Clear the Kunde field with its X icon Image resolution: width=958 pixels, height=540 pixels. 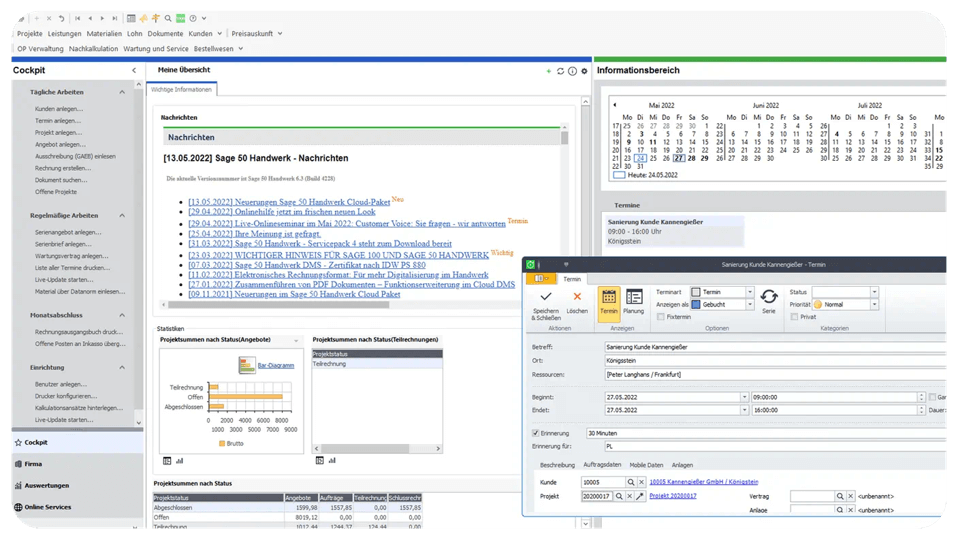coord(641,482)
